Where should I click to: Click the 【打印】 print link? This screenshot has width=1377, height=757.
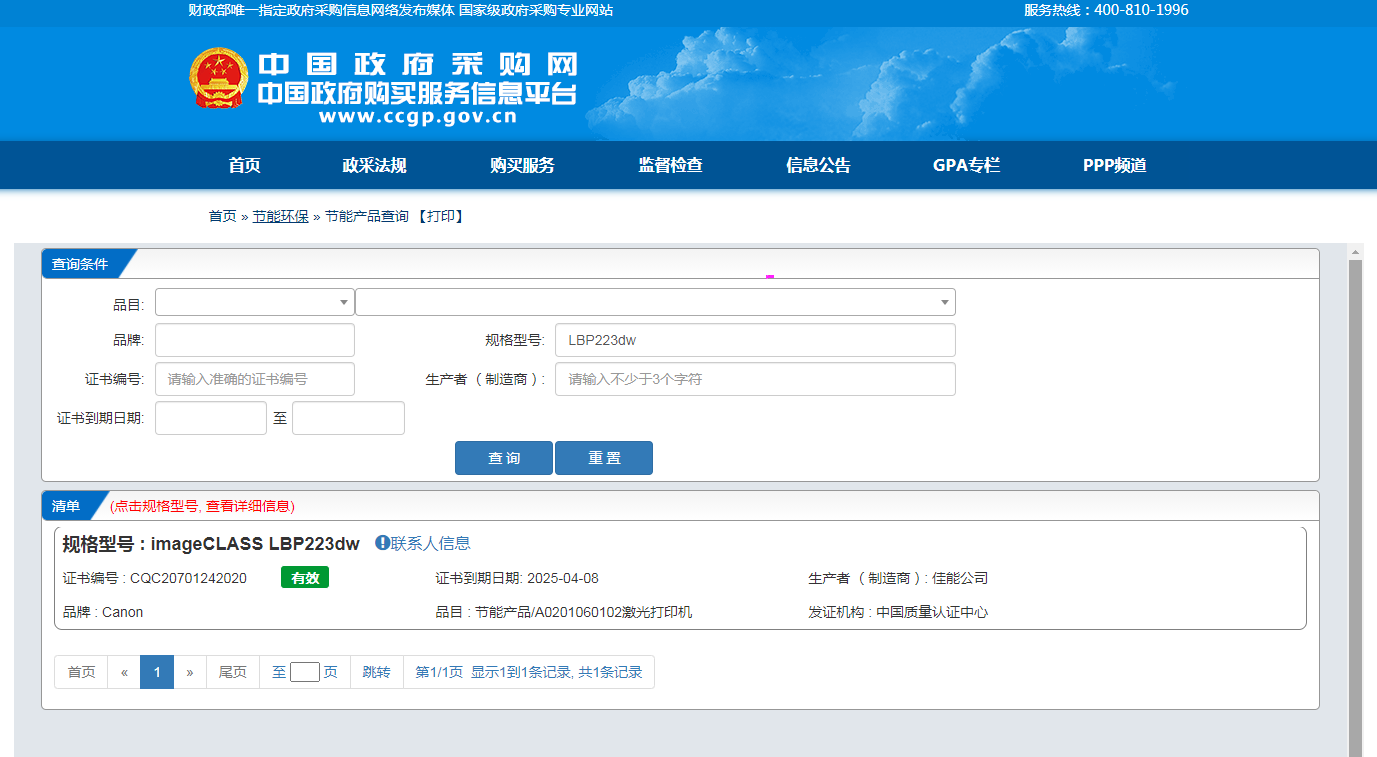[440, 216]
